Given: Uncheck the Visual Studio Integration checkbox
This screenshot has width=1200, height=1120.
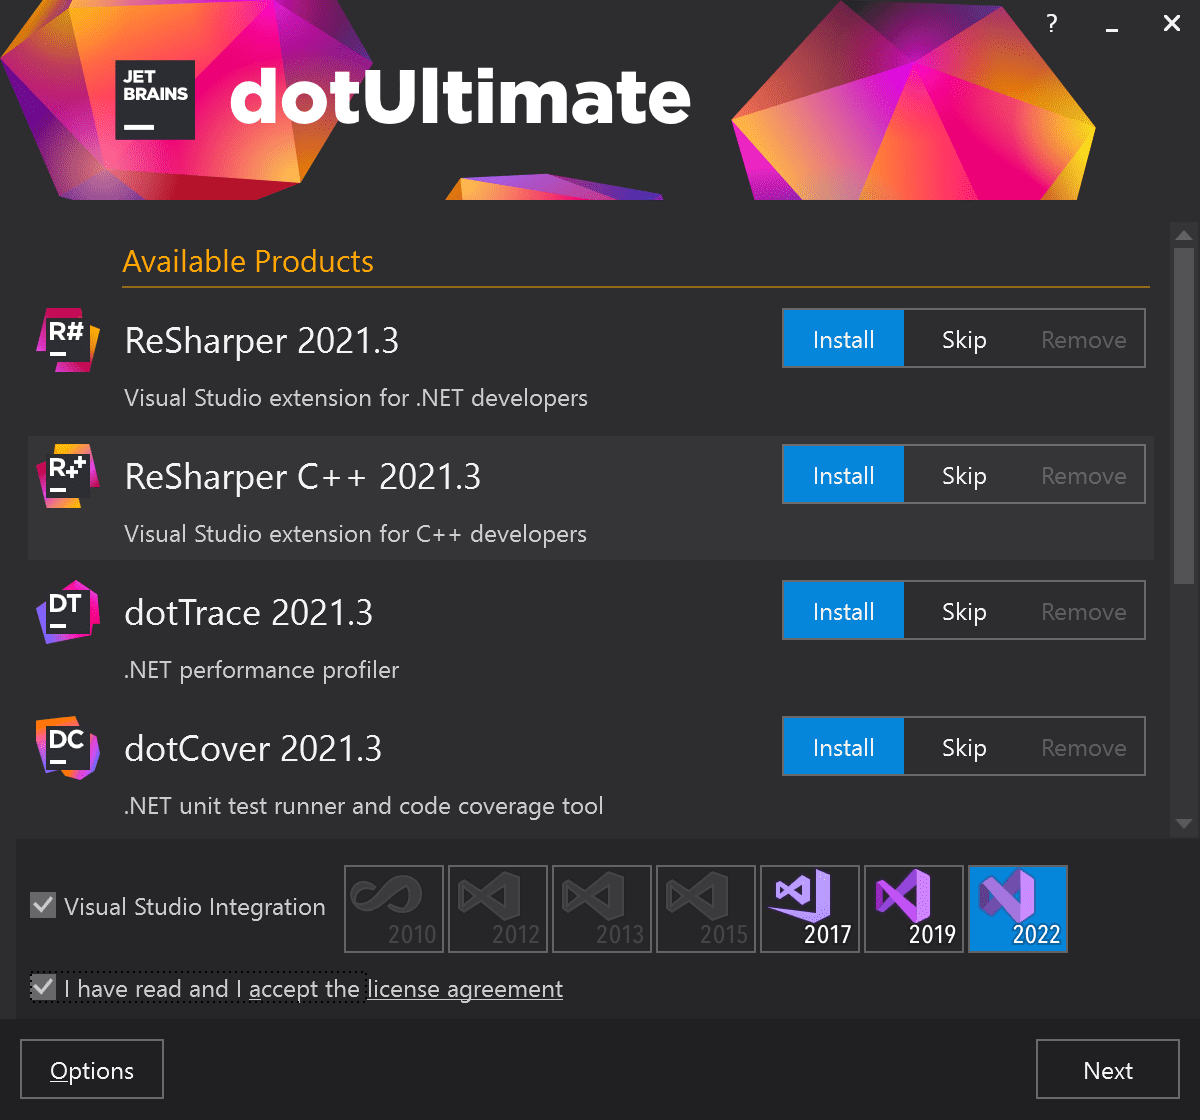Looking at the screenshot, I should [42, 907].
